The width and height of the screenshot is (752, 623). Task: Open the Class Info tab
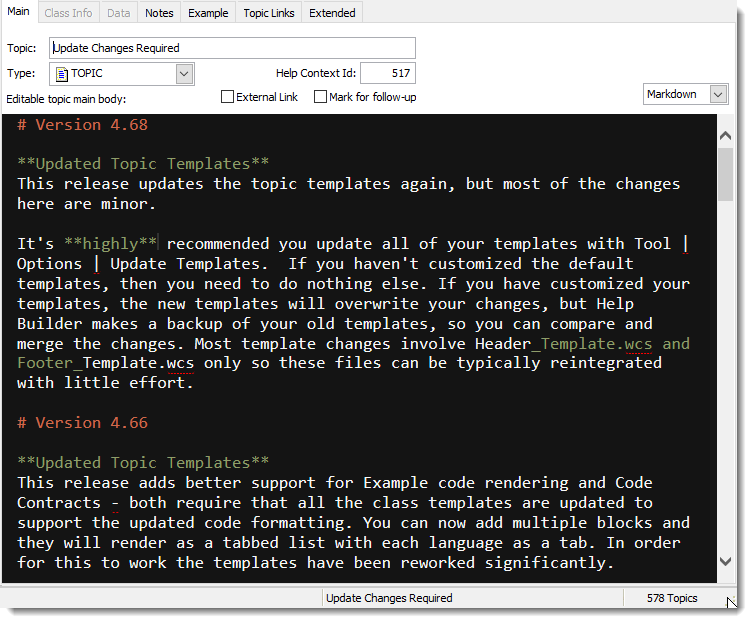68,13
